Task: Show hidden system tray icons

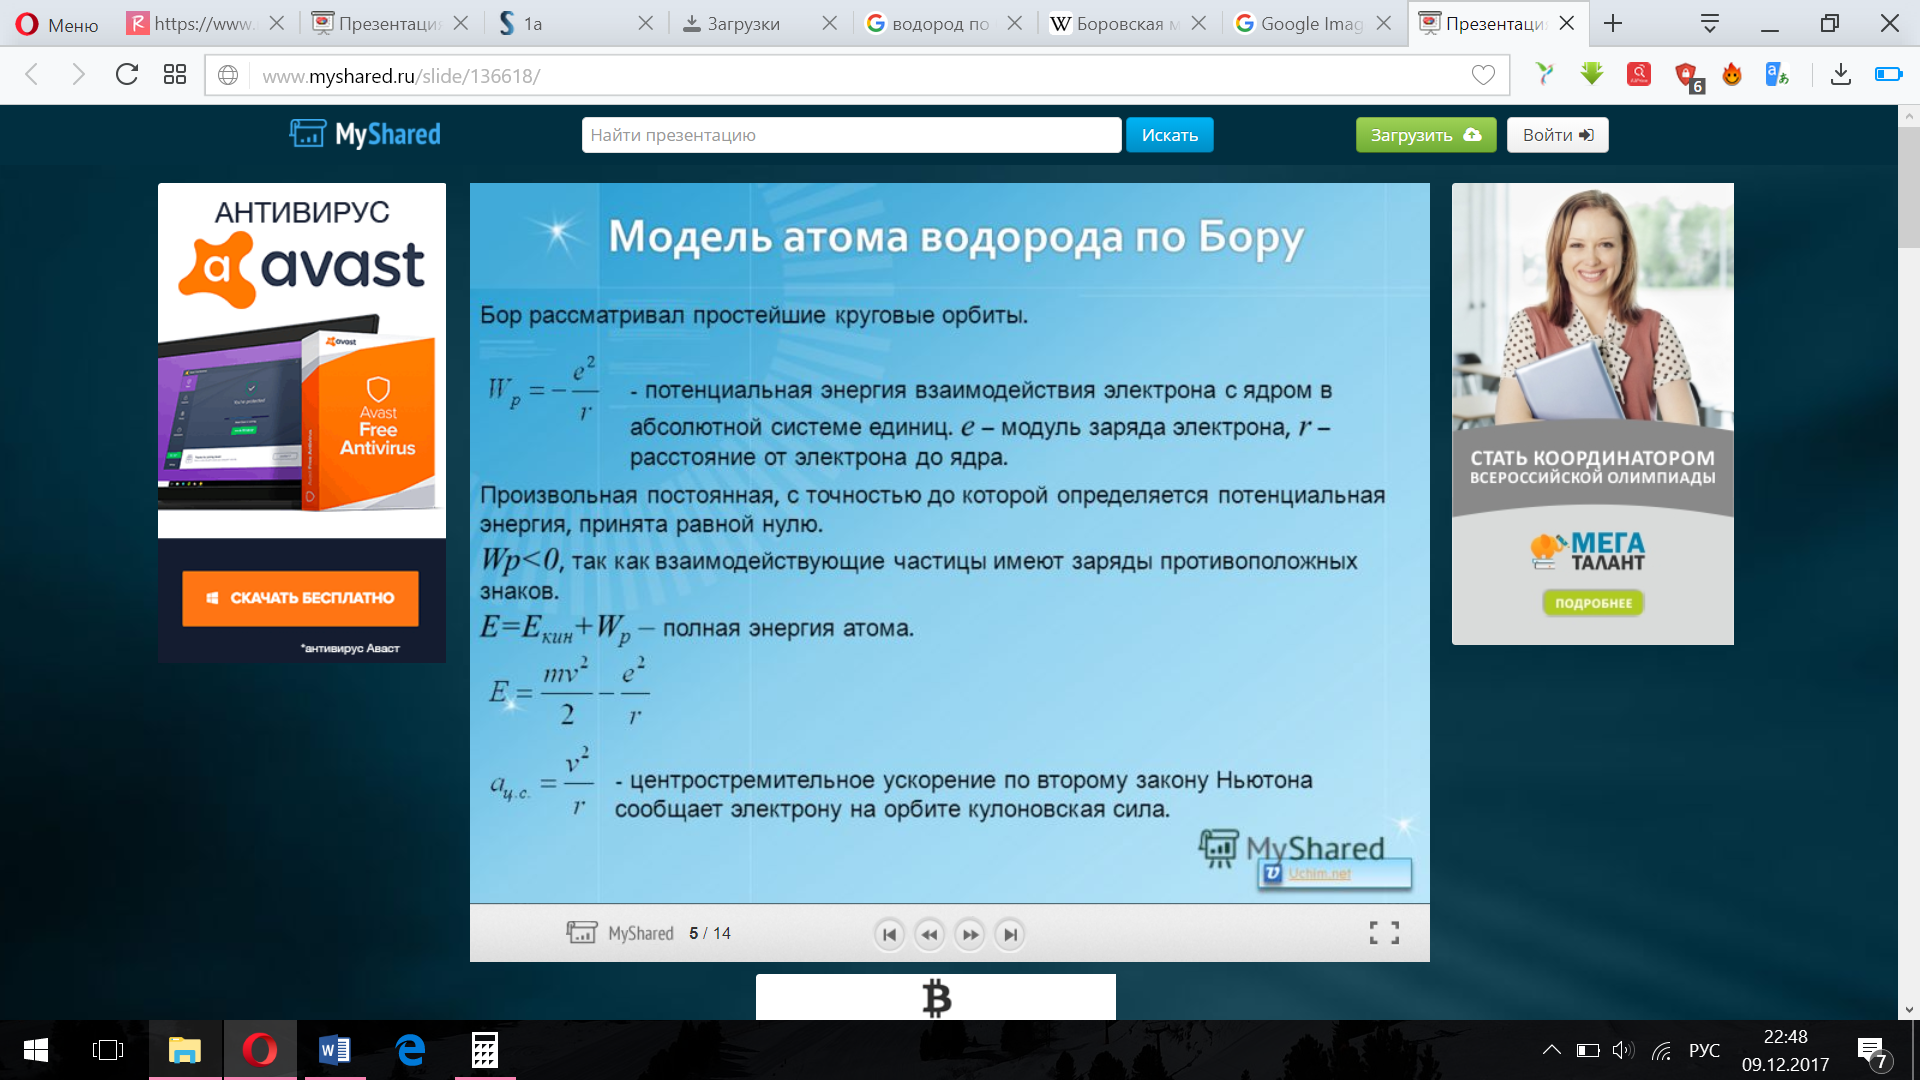Action: click(1551, 1050)
